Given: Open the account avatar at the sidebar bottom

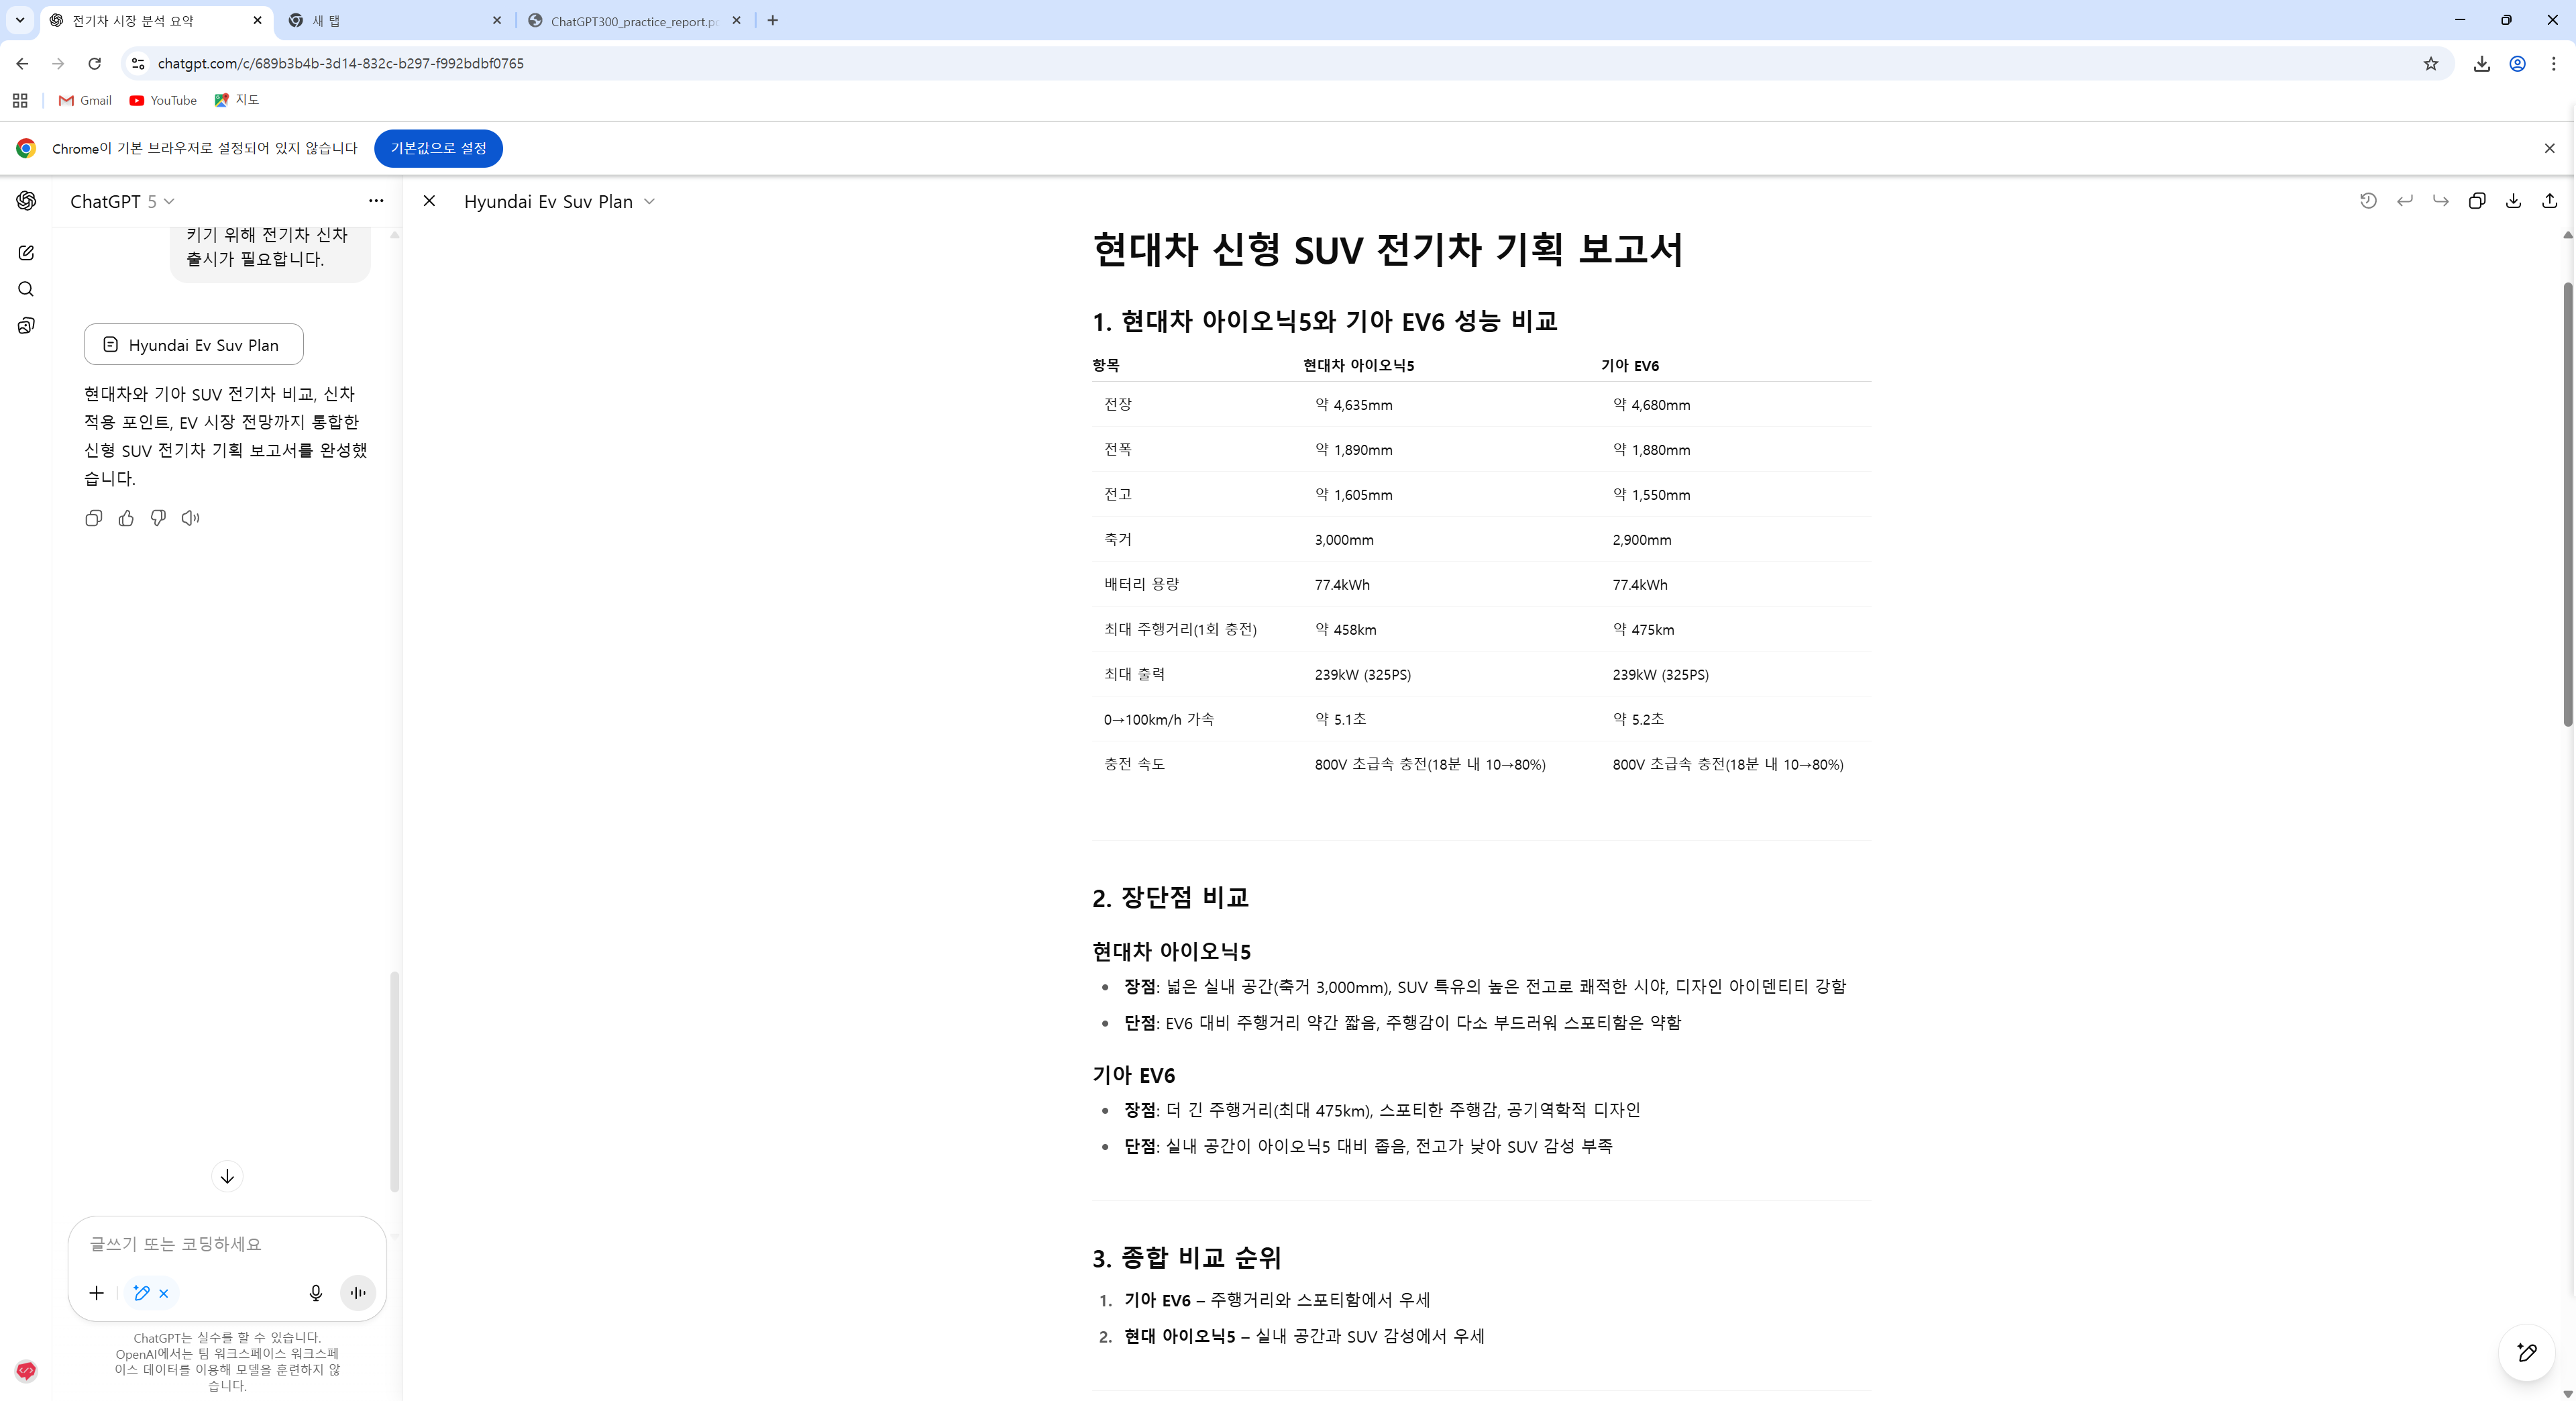Looking at the screenshot, I should click(x=26, y=1370).
